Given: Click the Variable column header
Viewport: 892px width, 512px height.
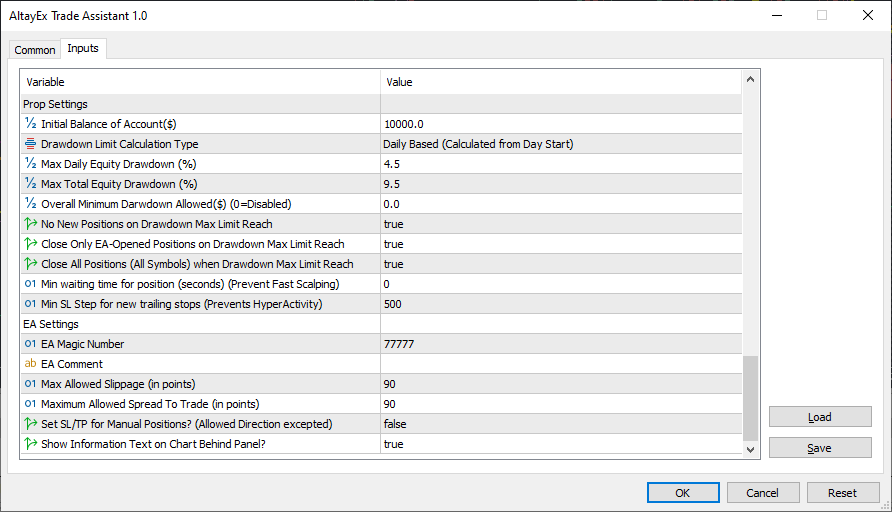Looking at the screenshot, I should pos(200,82).
